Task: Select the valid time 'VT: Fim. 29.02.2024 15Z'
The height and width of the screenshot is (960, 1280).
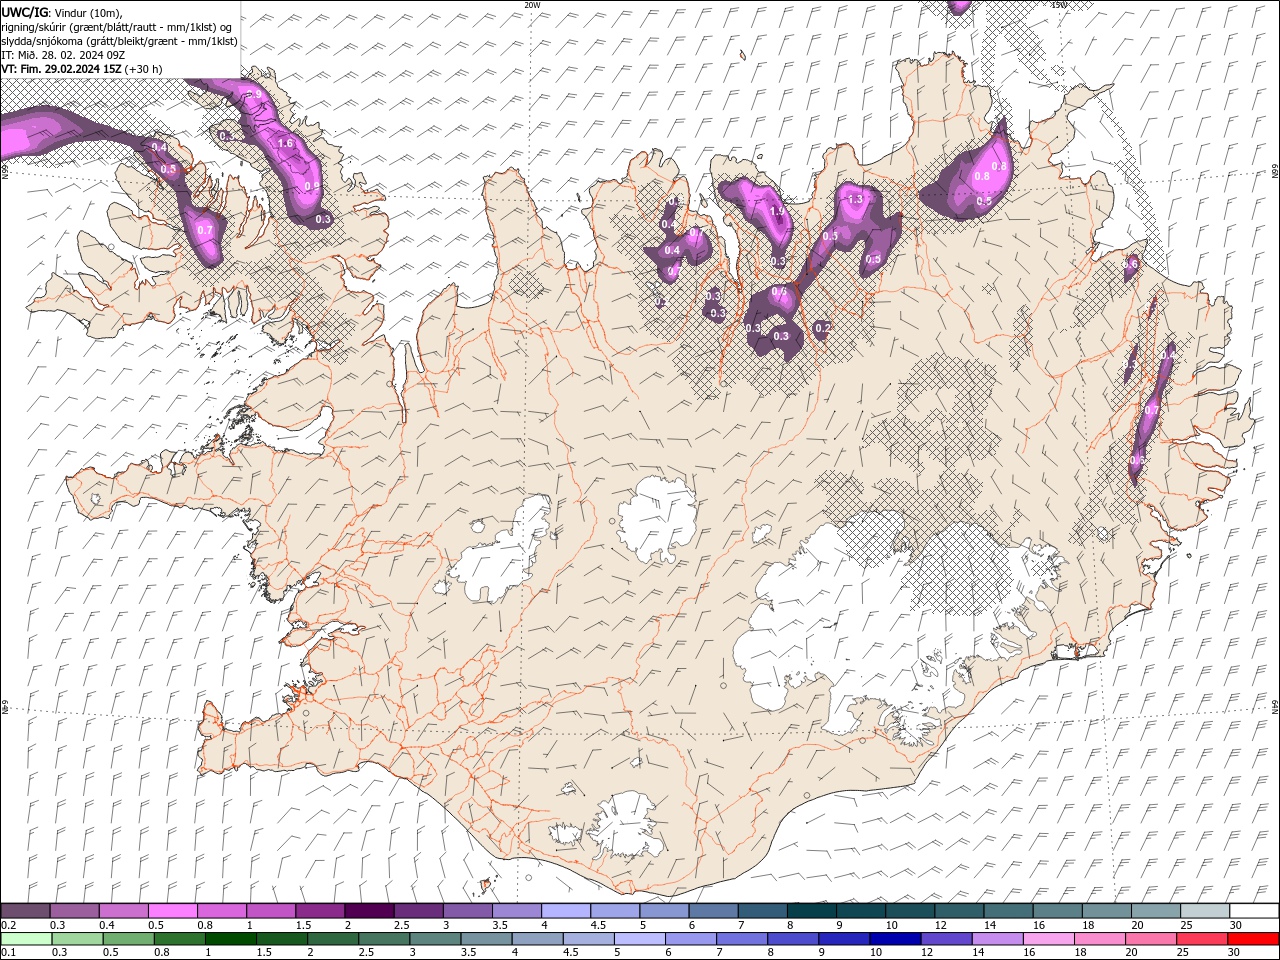Action: pyautogui.click(x=61, y=69)
